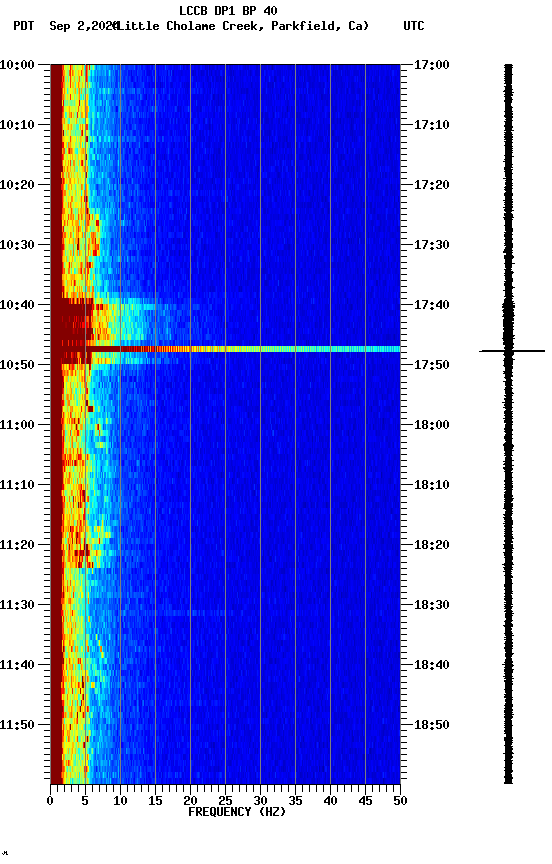This screenshot has width=552, height=864.
Task: Click the '17:20' UTC time label
Action: point(432,185)
